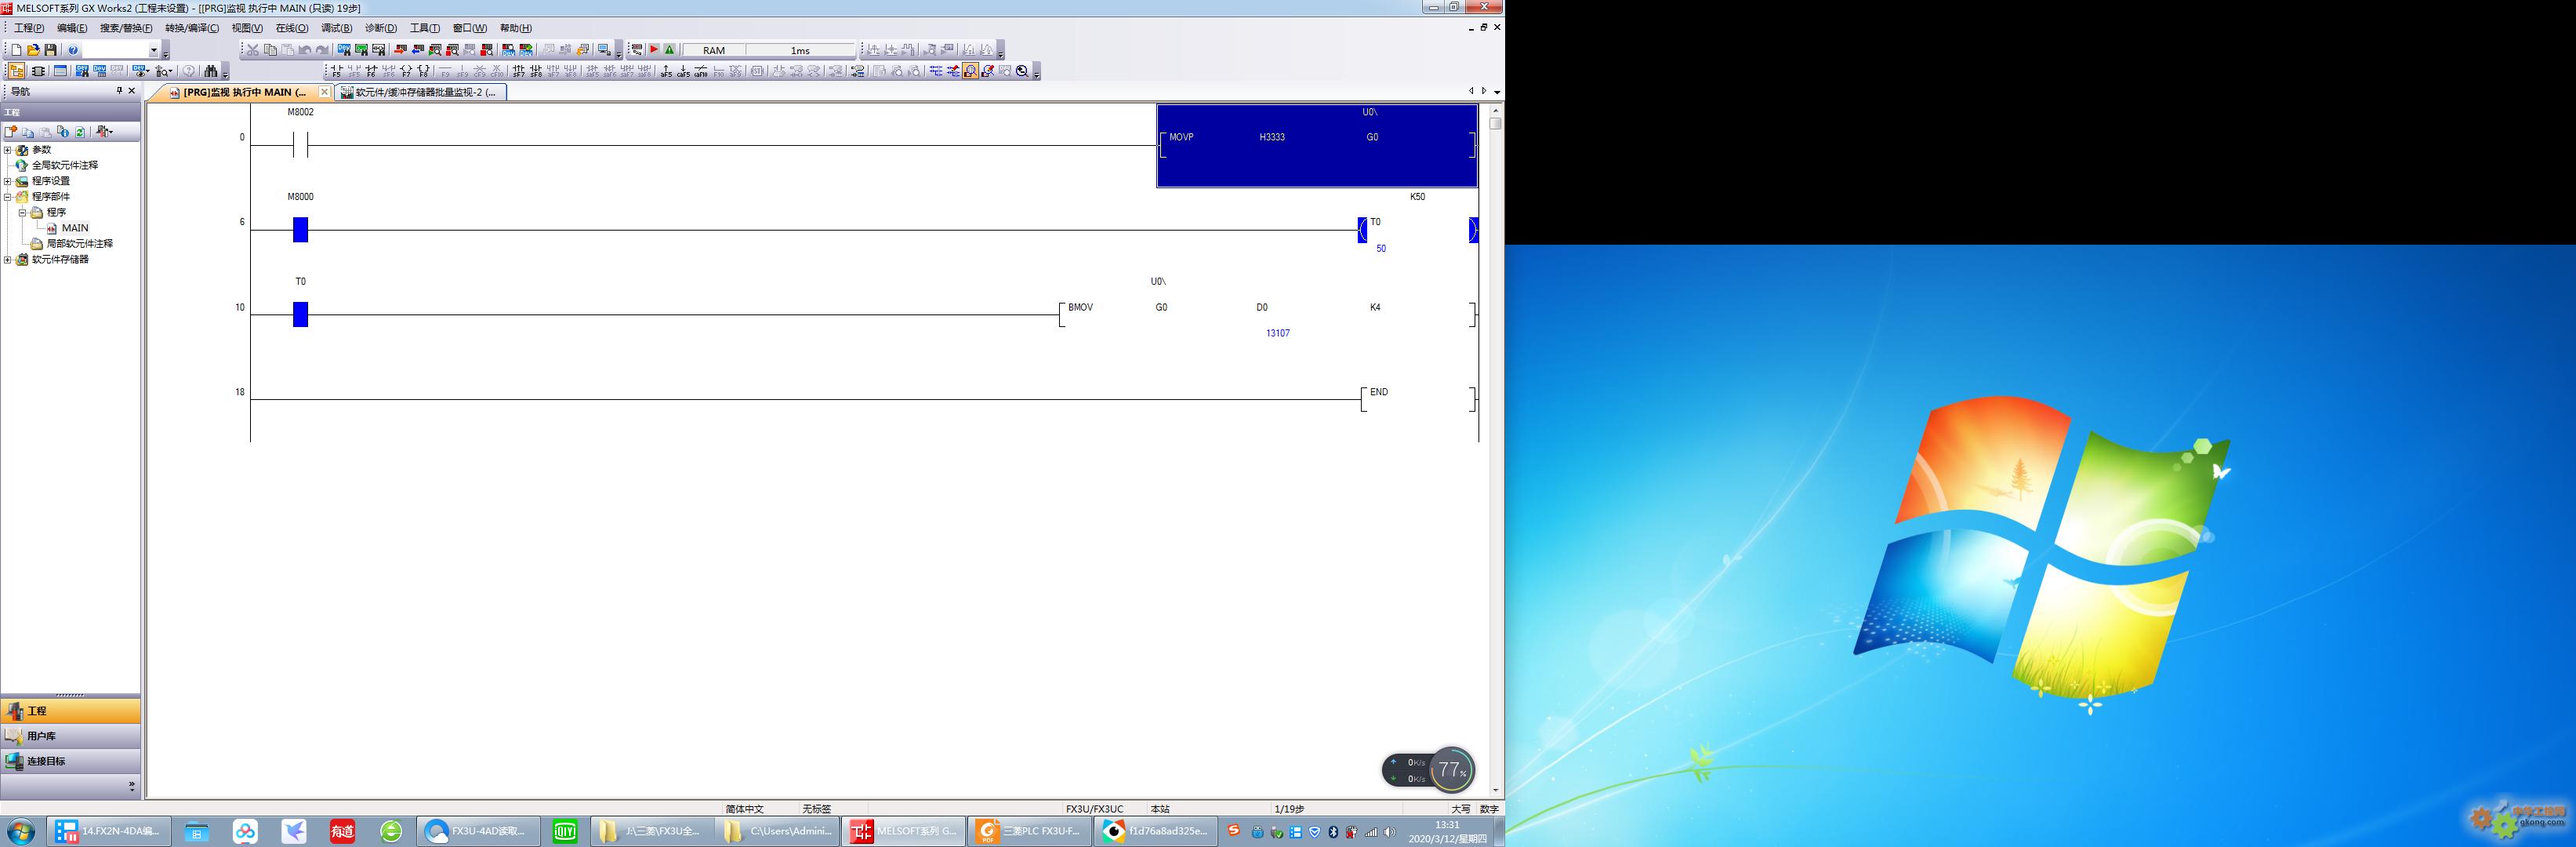The width and height of the screenshot is (2576, 847).
Task: Click the iQIYI taskbar icon
Action: click(x=565, y=831)
